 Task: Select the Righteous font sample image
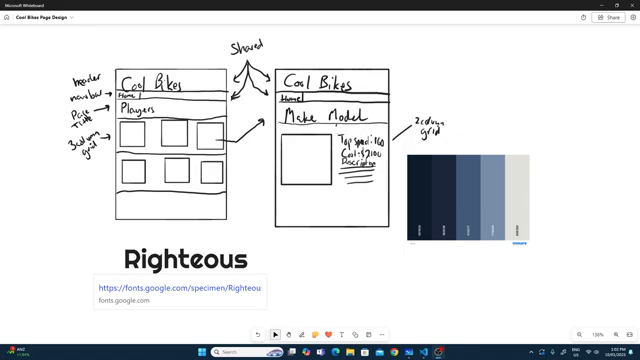[x=186, y=259]
